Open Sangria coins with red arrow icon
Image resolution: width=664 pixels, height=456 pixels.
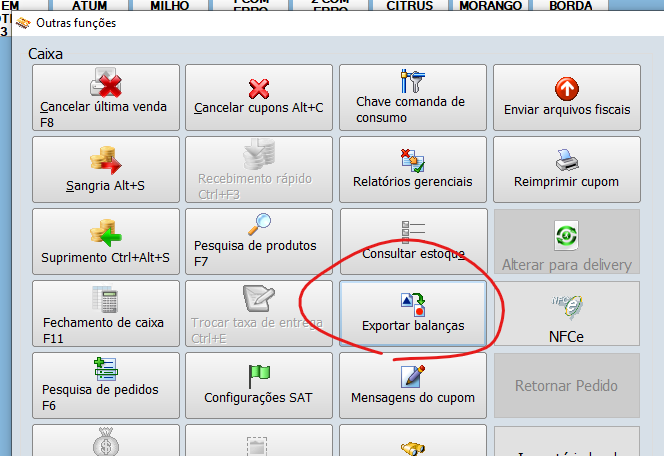point(105,160)
